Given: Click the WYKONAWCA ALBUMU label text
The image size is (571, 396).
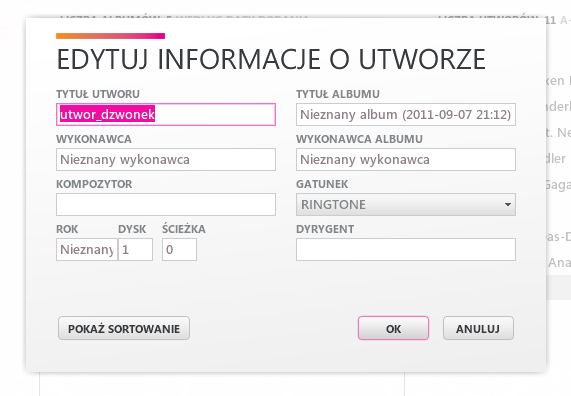Looking at the screenshot, I should (x=359, y=139).
